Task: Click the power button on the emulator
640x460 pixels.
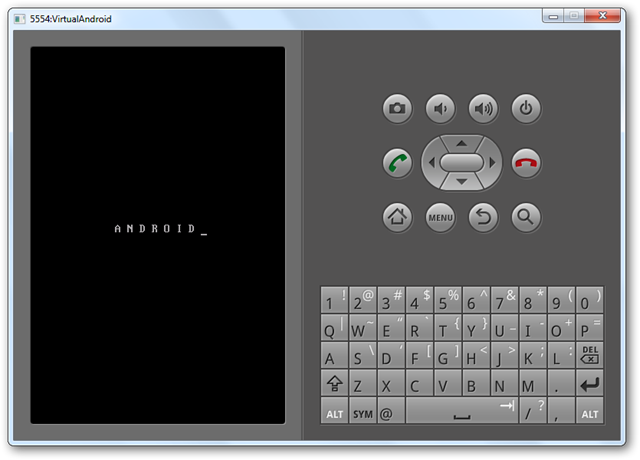Action: [x=526, y=108]
